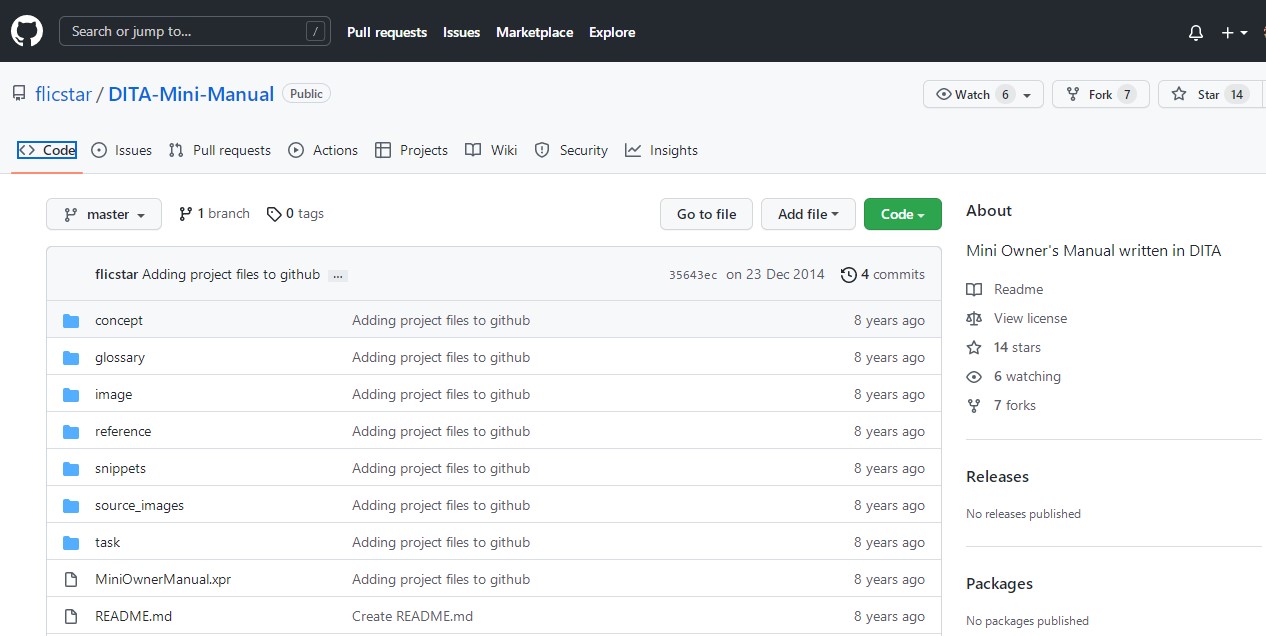The image size is (1266, 636).
Task: Click the reference folder icon
Action: tap(71, 432)
